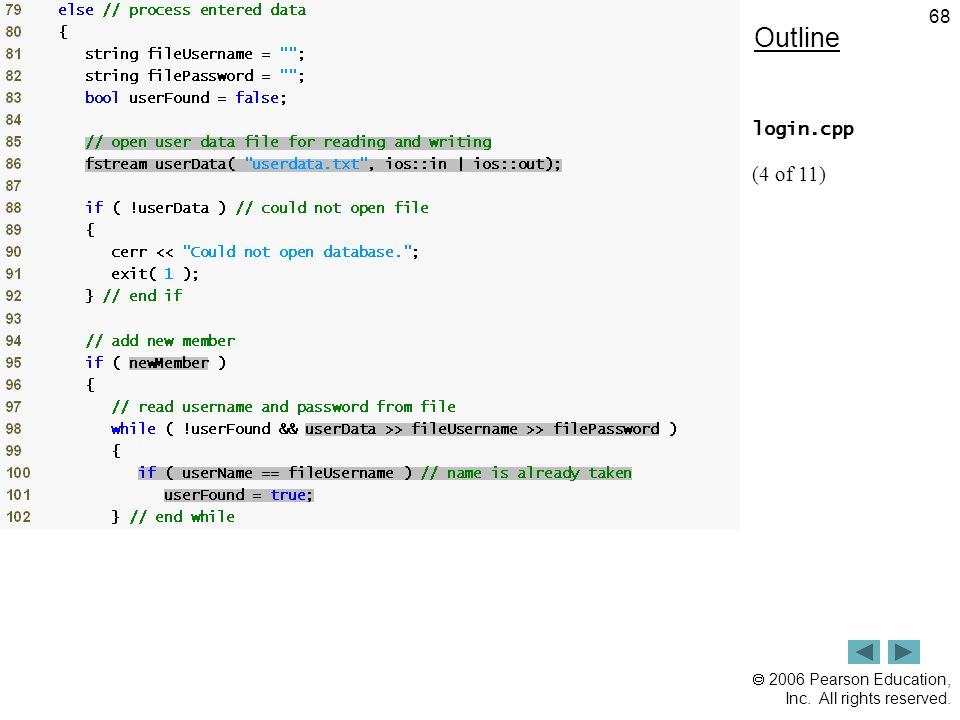Screen dimensions: 960x720
Task: Click the bool userFound = false line
Action: click(x=186, y=98)
